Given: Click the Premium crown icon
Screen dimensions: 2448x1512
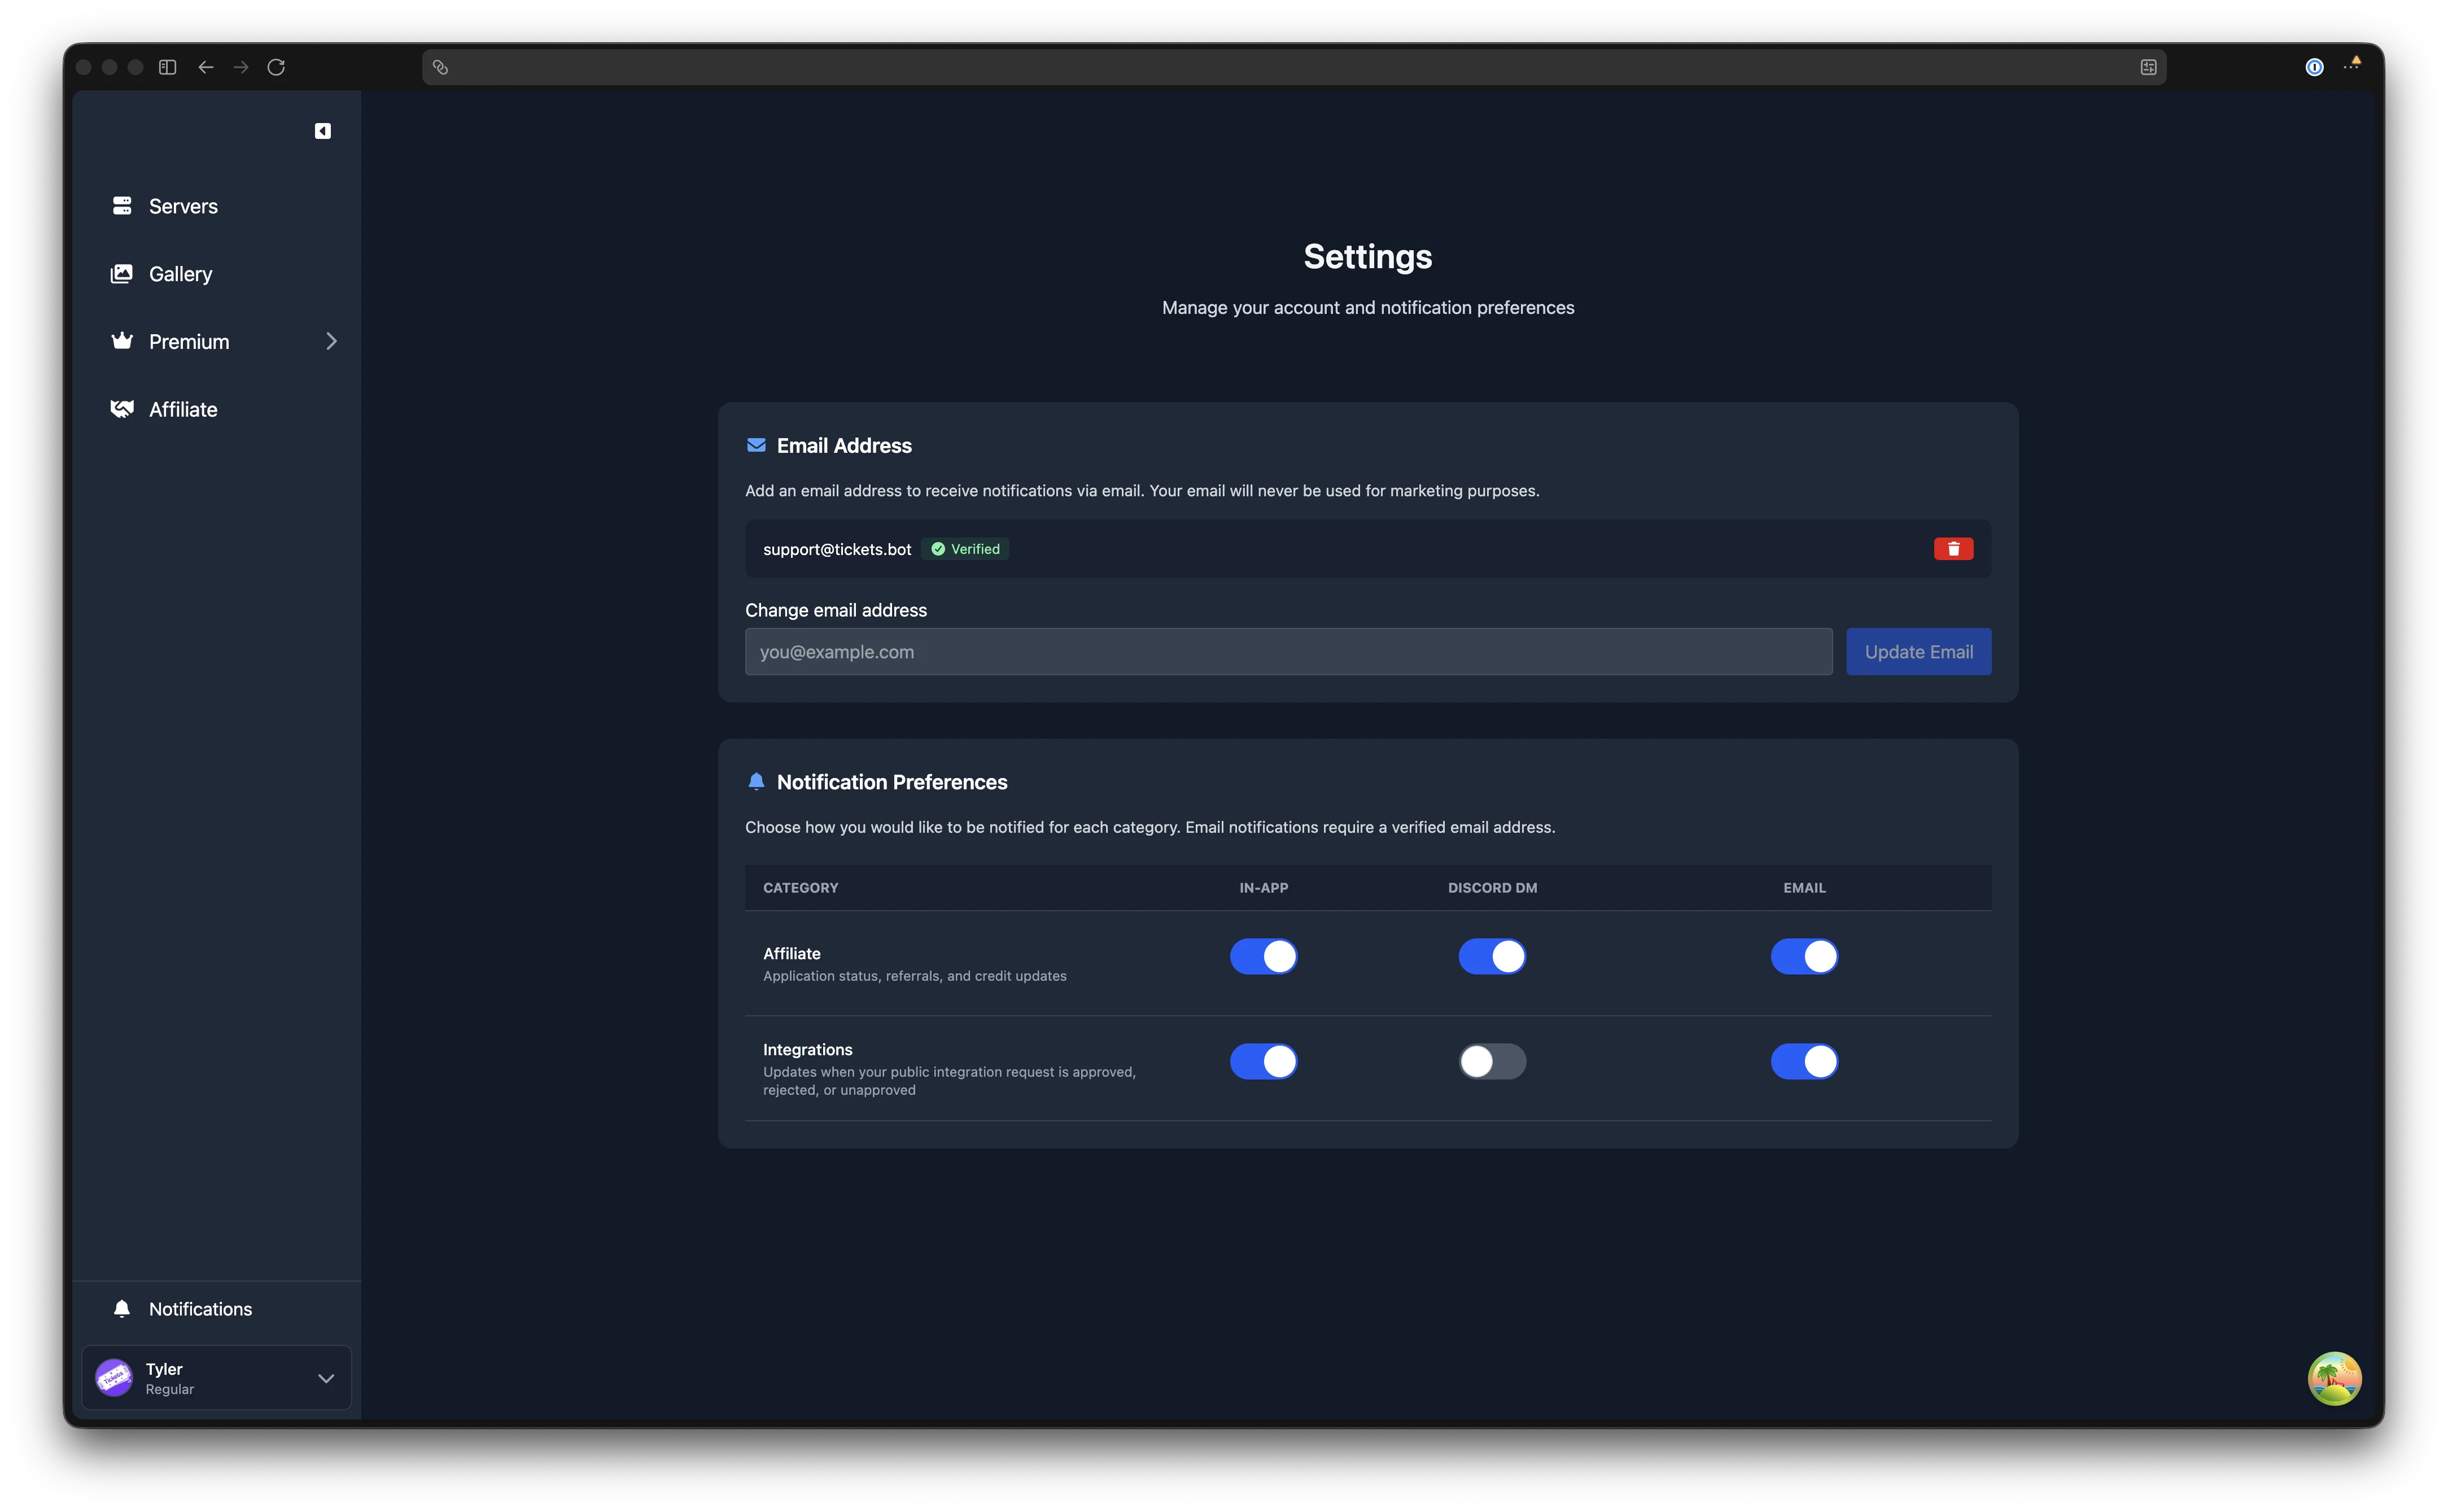Looking at the screenshot, I should pyautogui.click(x=122, y=341).
